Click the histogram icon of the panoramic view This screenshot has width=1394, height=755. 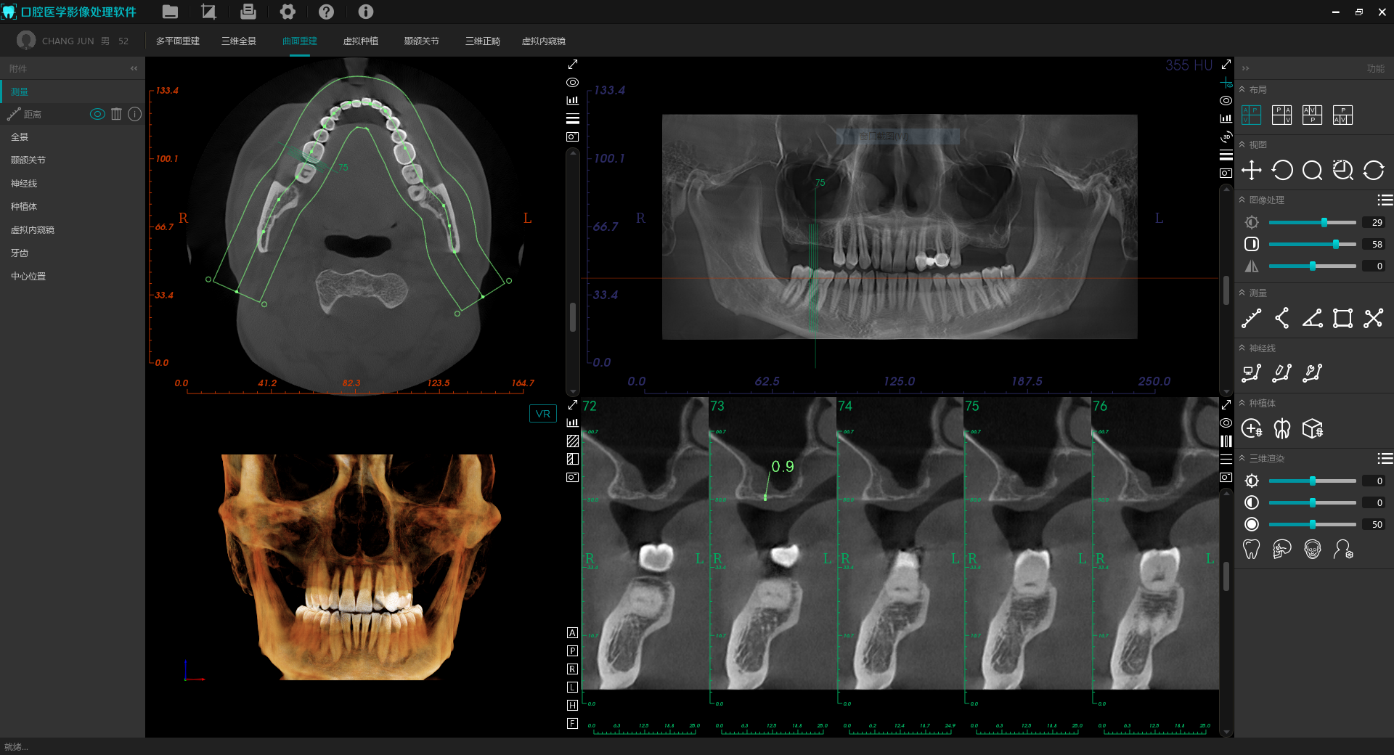click(x=1226, y=118)
